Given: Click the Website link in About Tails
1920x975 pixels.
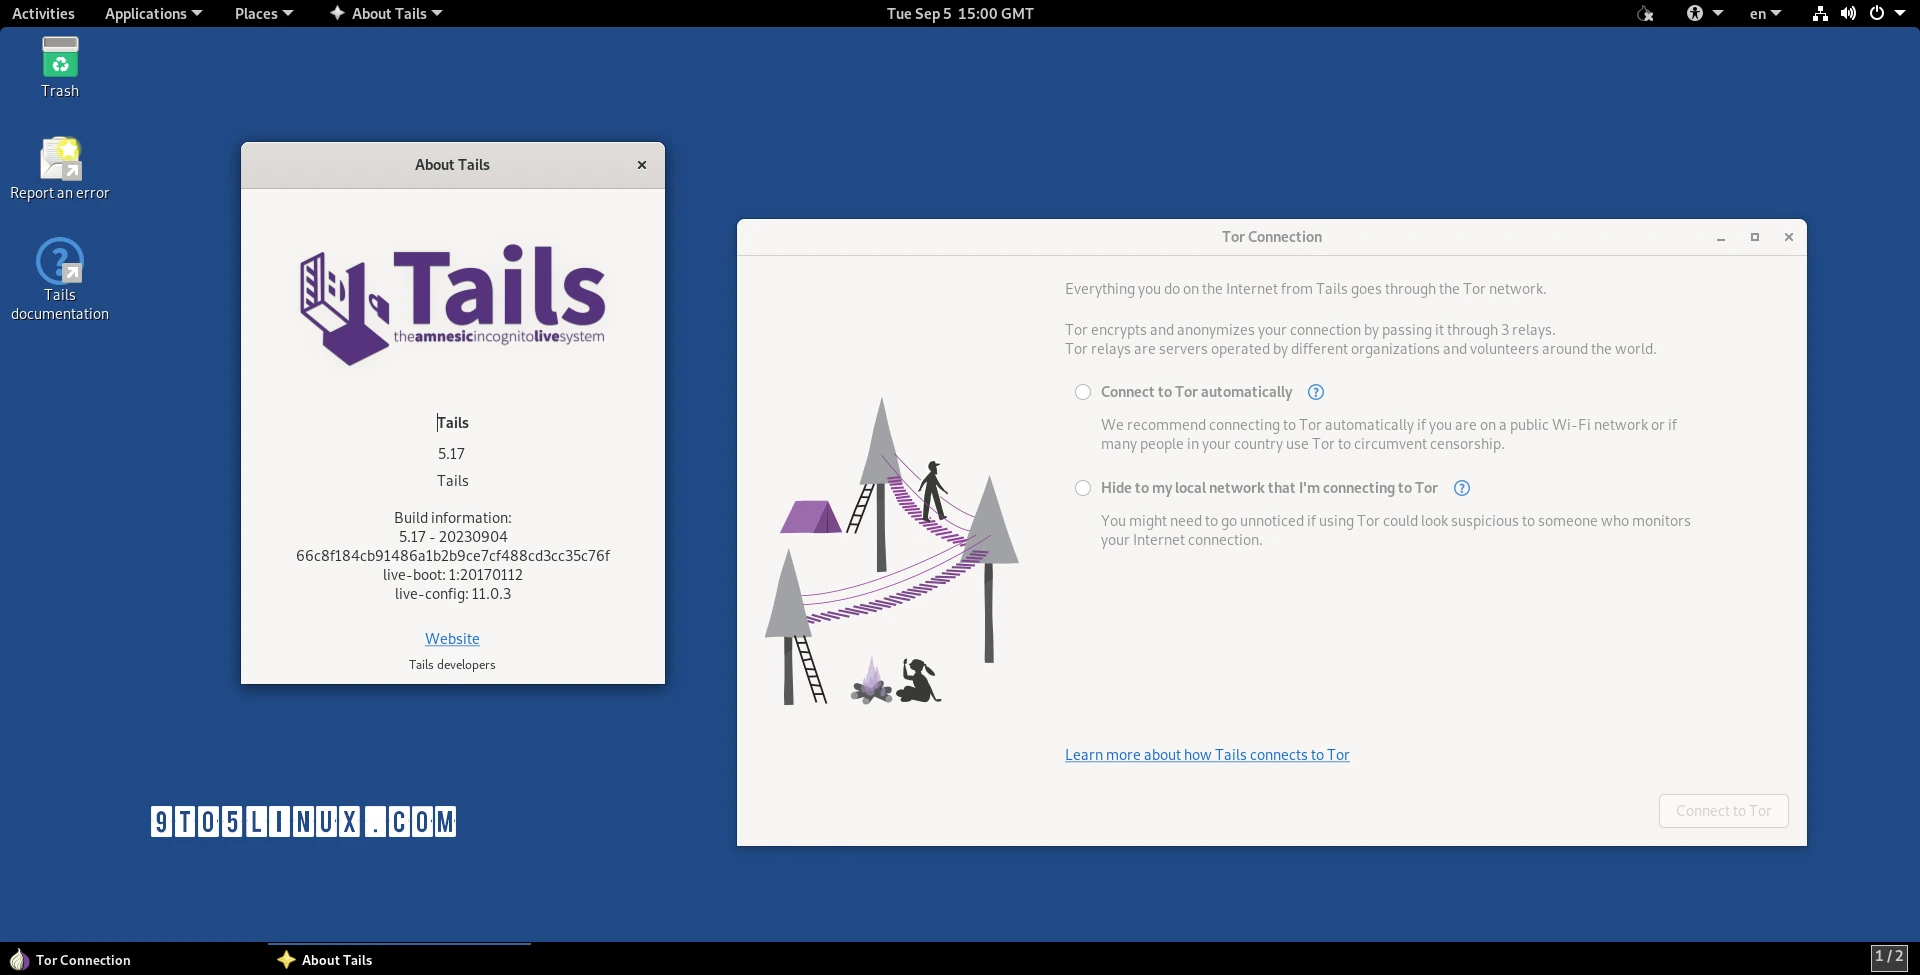Looking at the screenshot, I should (x=452, y=638).
